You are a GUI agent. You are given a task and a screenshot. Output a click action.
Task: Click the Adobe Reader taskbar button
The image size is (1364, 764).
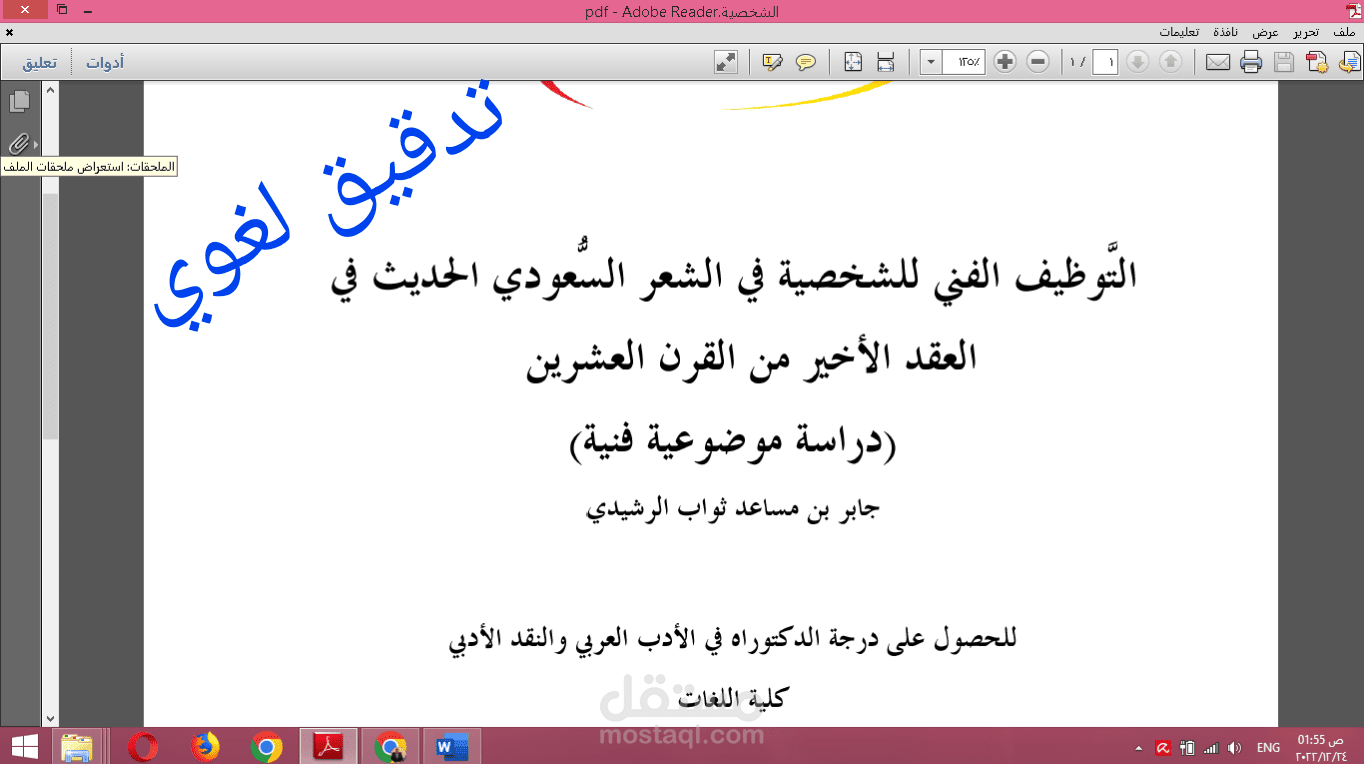click(329, 746)
